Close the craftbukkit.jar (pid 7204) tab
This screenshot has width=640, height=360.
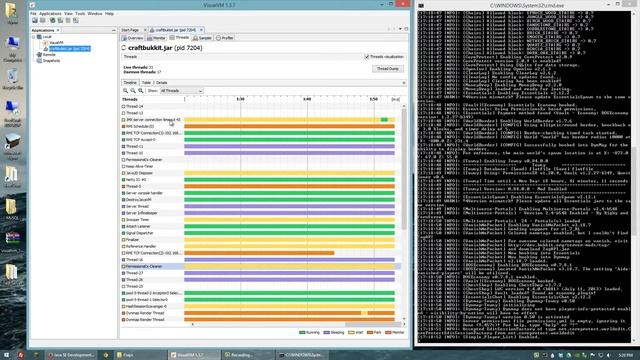201,30
